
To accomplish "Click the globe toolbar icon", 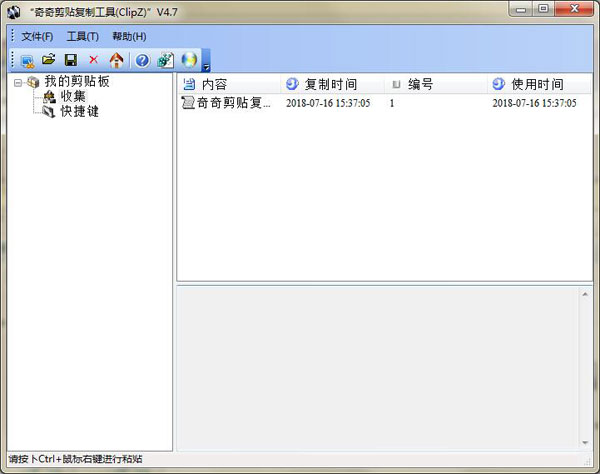I will pyautogui.click(x=189, y=60).
